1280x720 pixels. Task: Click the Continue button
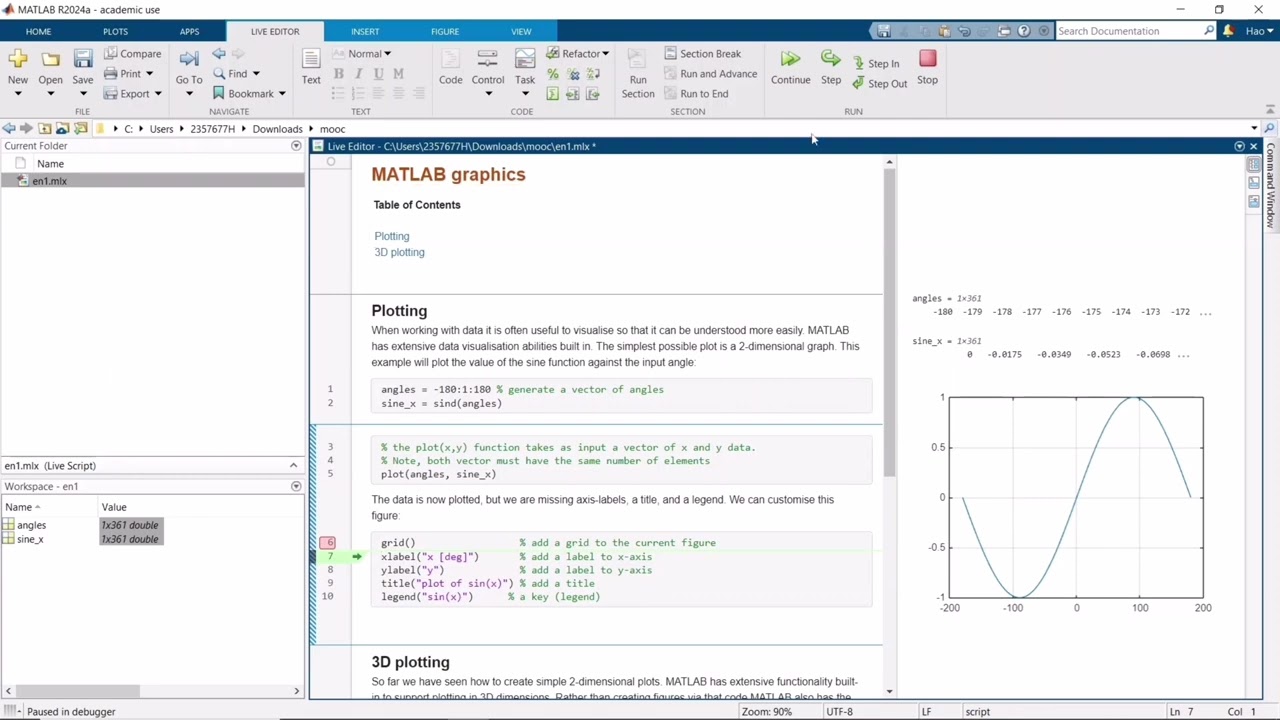click(x=790, y=68)
